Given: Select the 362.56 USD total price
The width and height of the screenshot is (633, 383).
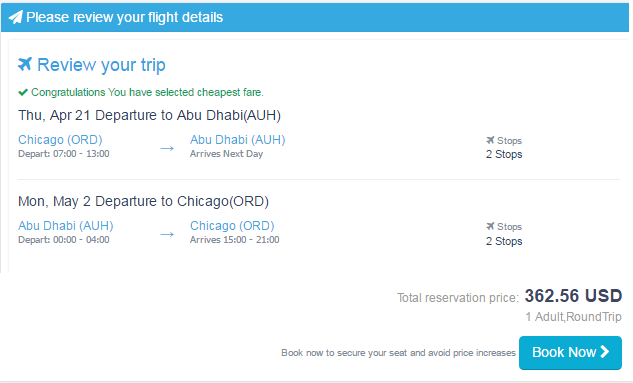Looking at the screenshot, I should pyautogui.click(x=573, y=296).
